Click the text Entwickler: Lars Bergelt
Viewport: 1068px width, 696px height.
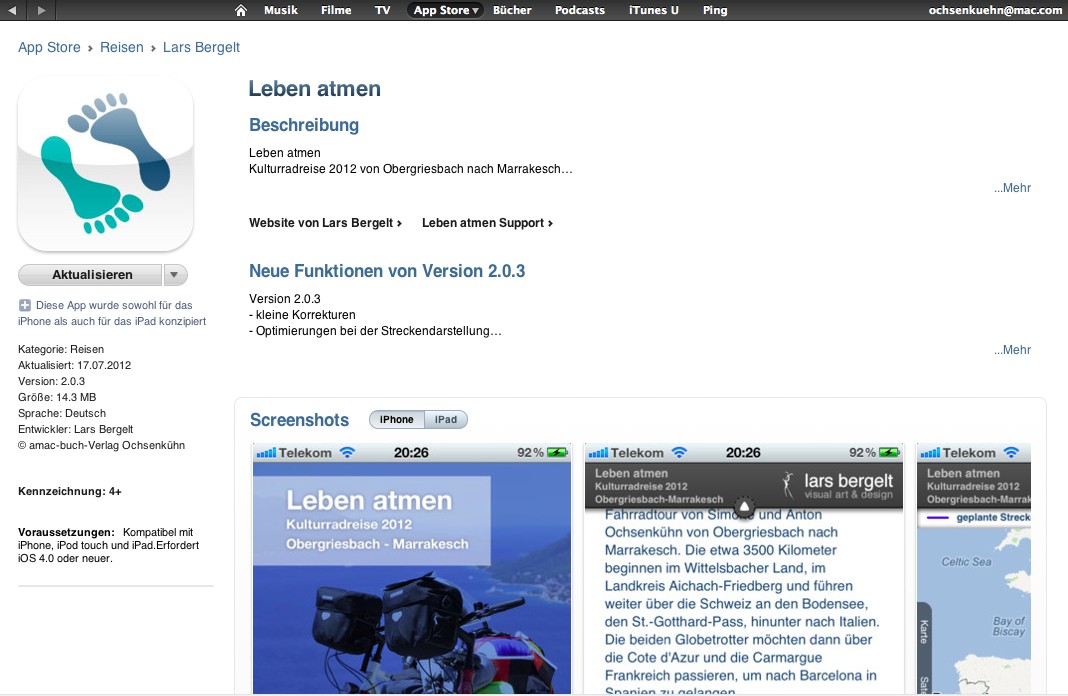76,429
